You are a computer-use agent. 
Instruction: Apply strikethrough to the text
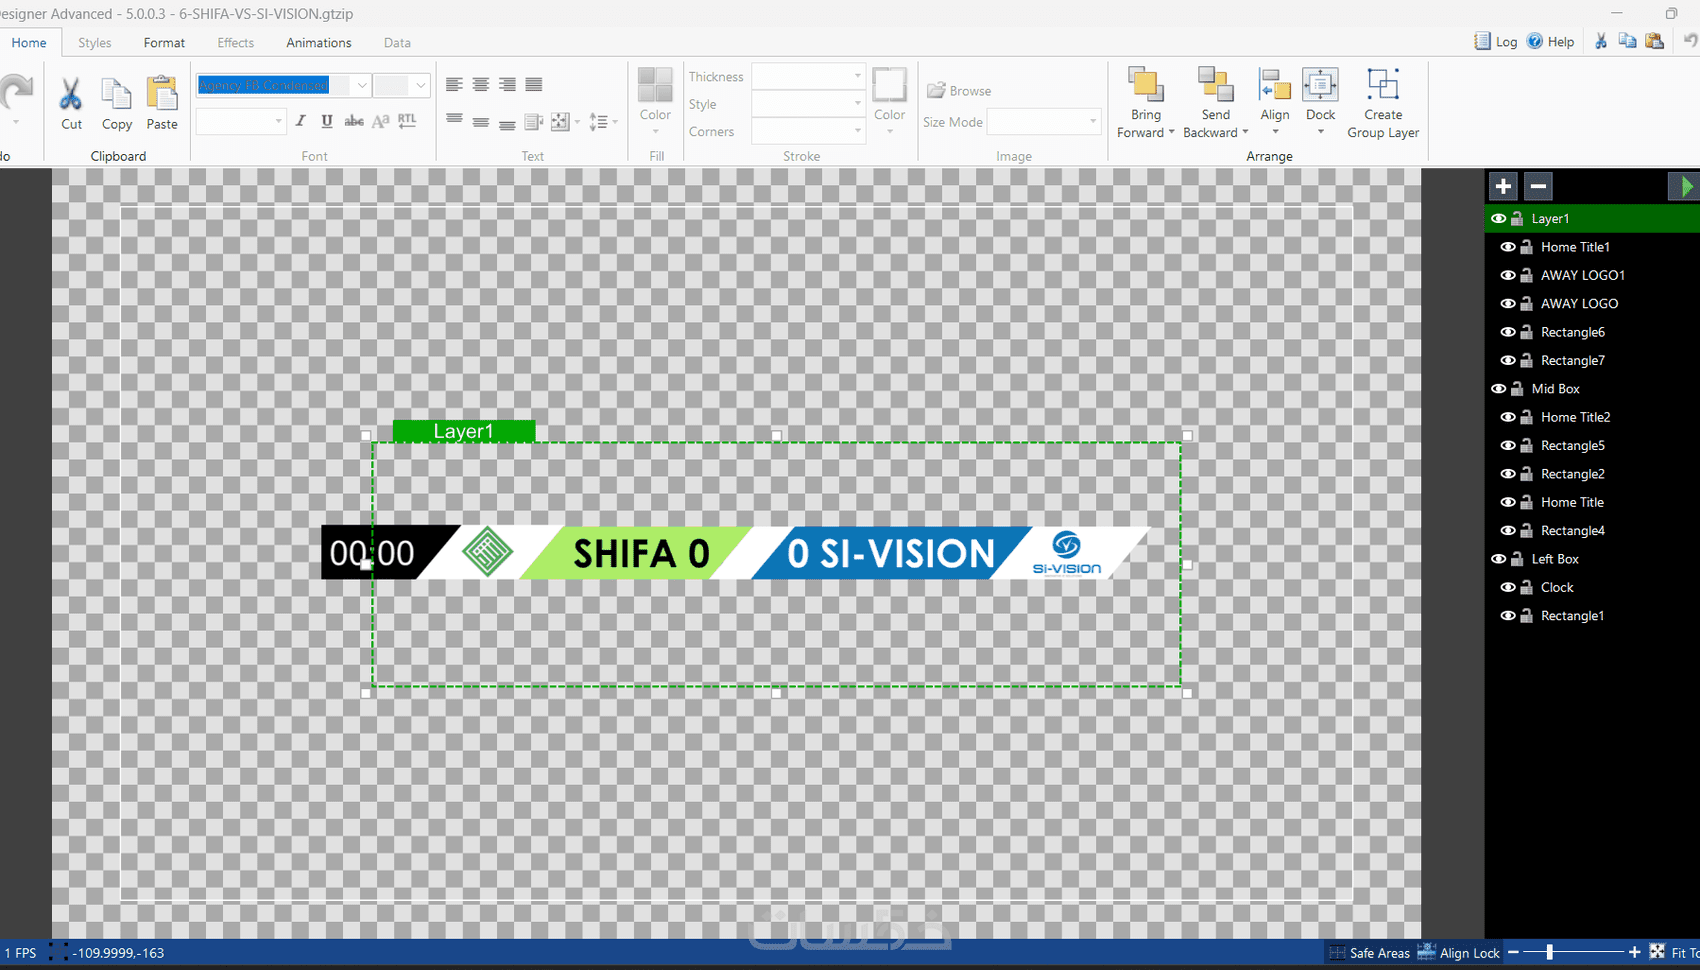[354, 121]
